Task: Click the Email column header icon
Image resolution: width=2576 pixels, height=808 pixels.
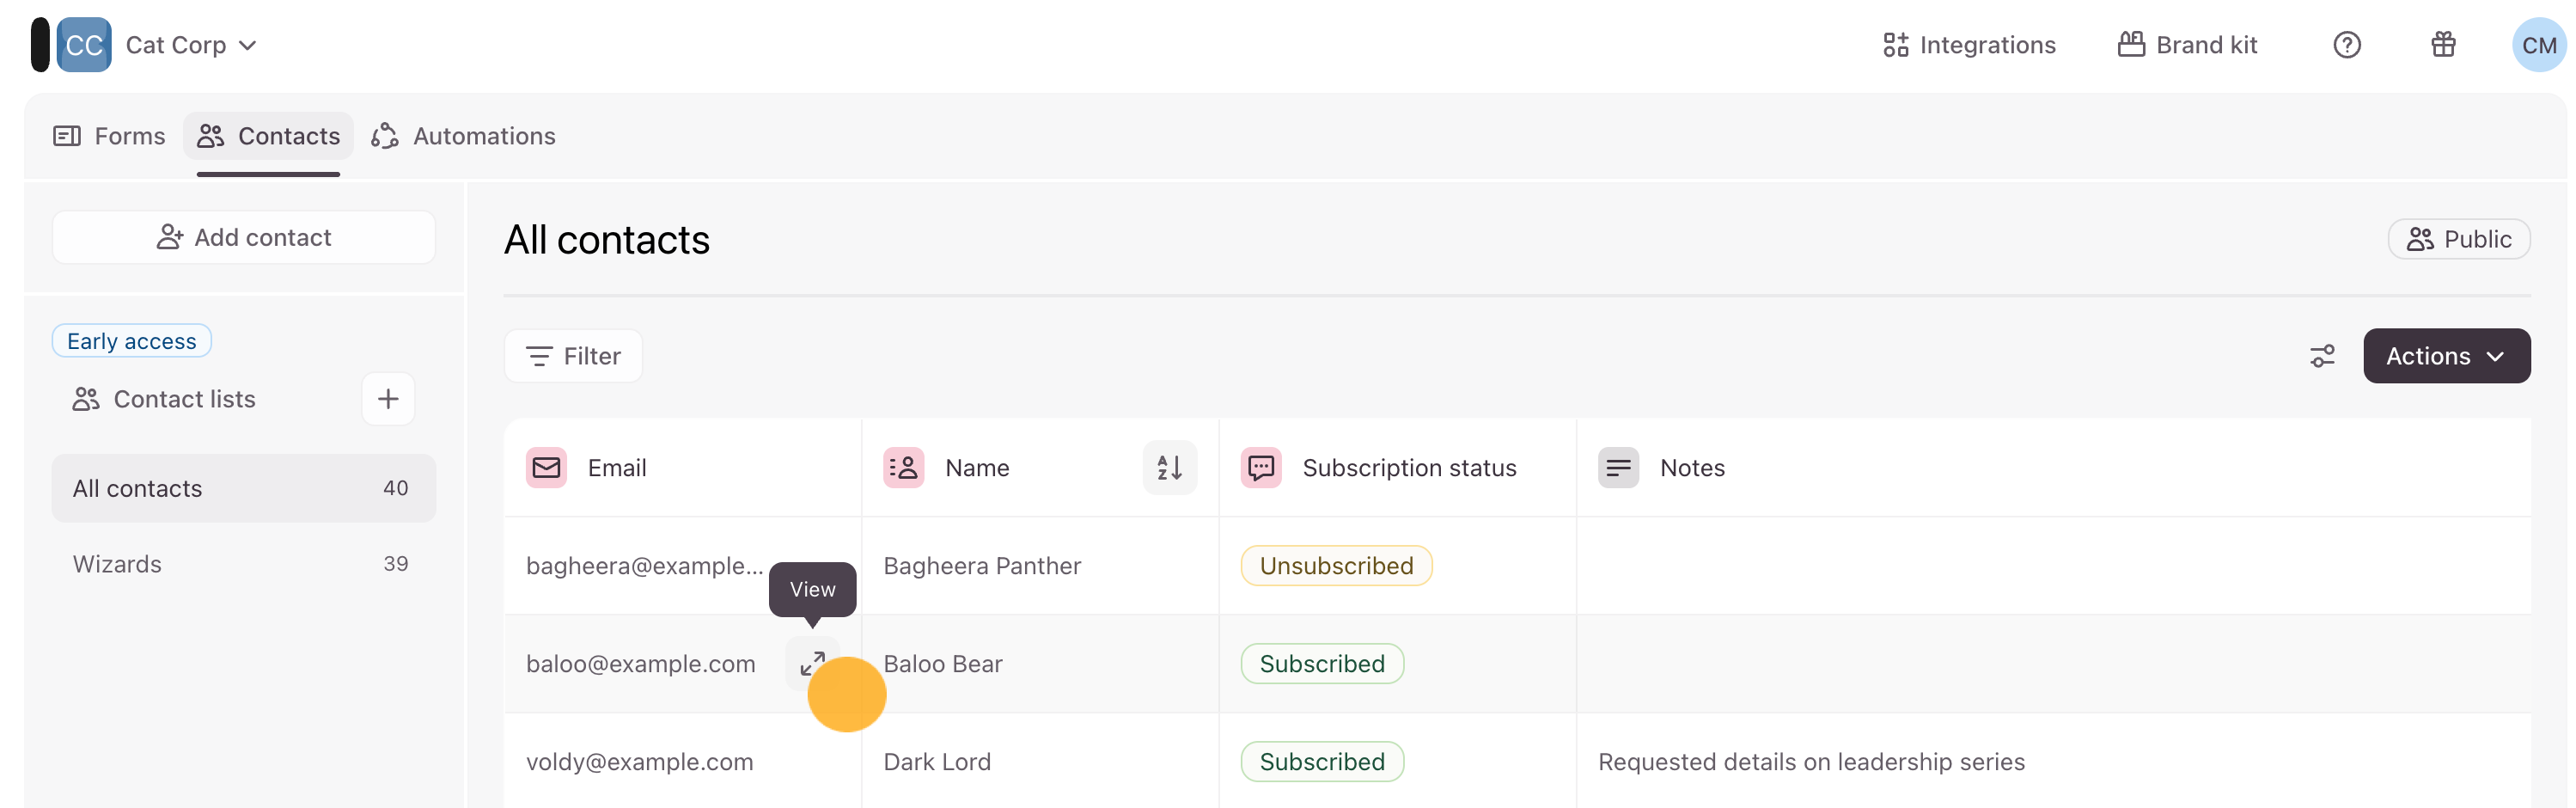Action: point(546,467)
